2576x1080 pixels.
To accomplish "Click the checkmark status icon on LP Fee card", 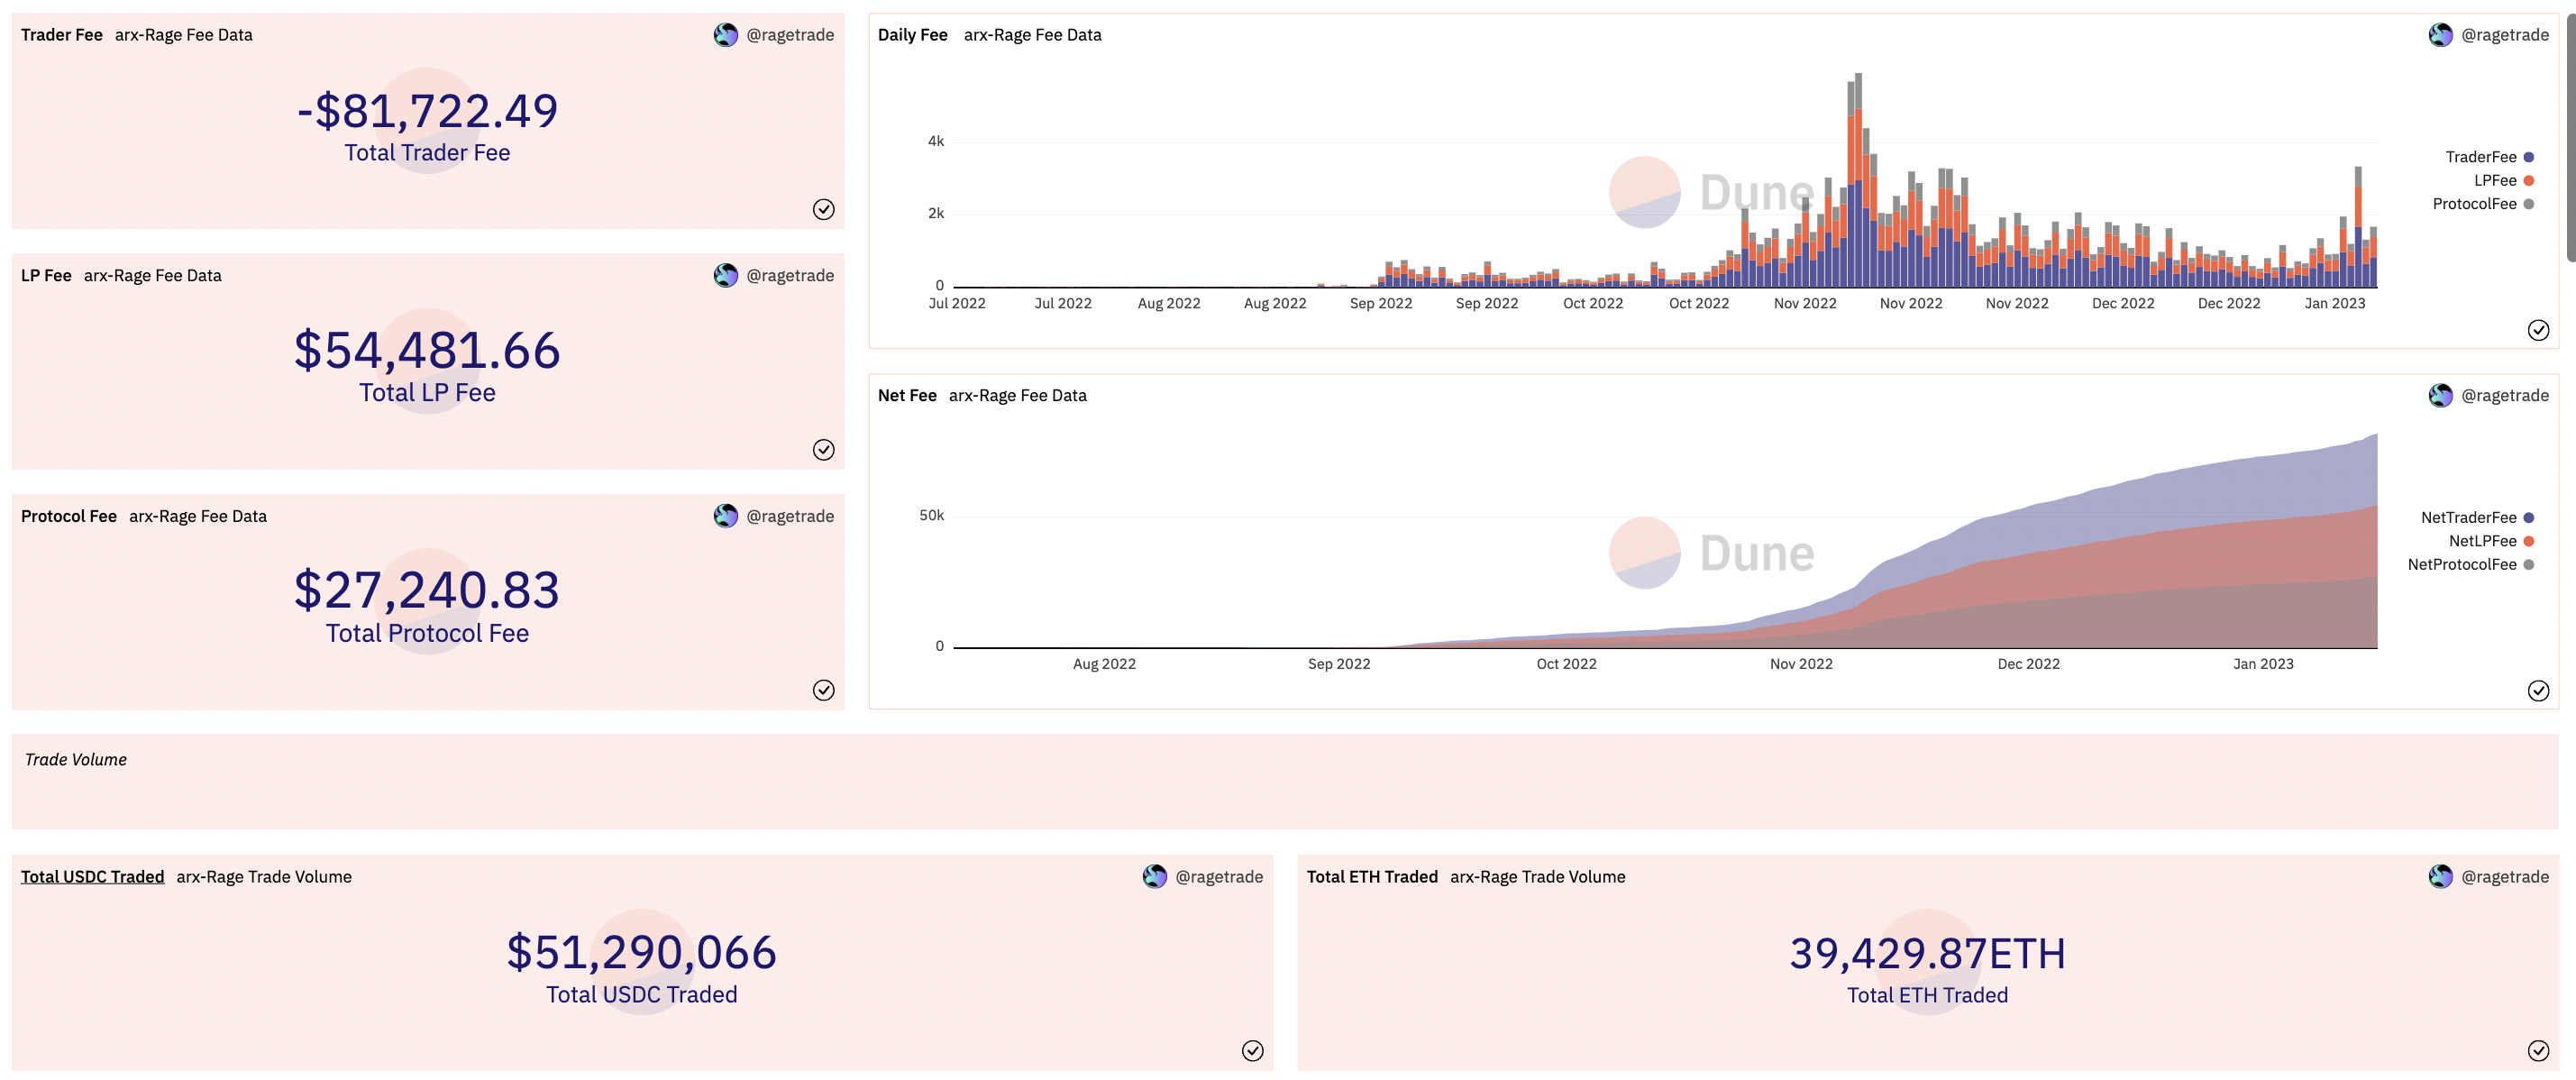I will (x=824, y=450).
